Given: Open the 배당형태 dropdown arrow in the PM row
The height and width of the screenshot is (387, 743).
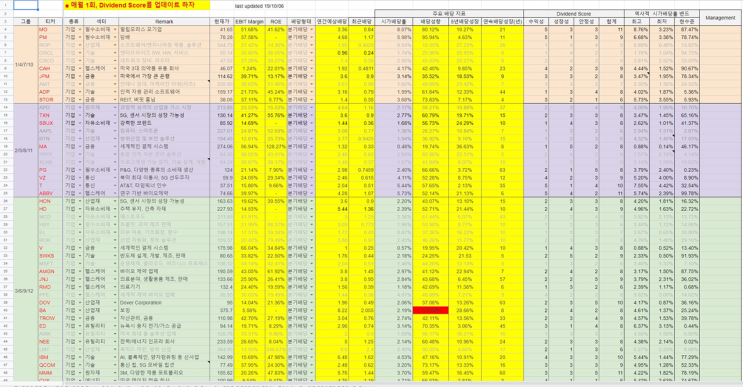Looking at the screenshot, I should point(312,37).
